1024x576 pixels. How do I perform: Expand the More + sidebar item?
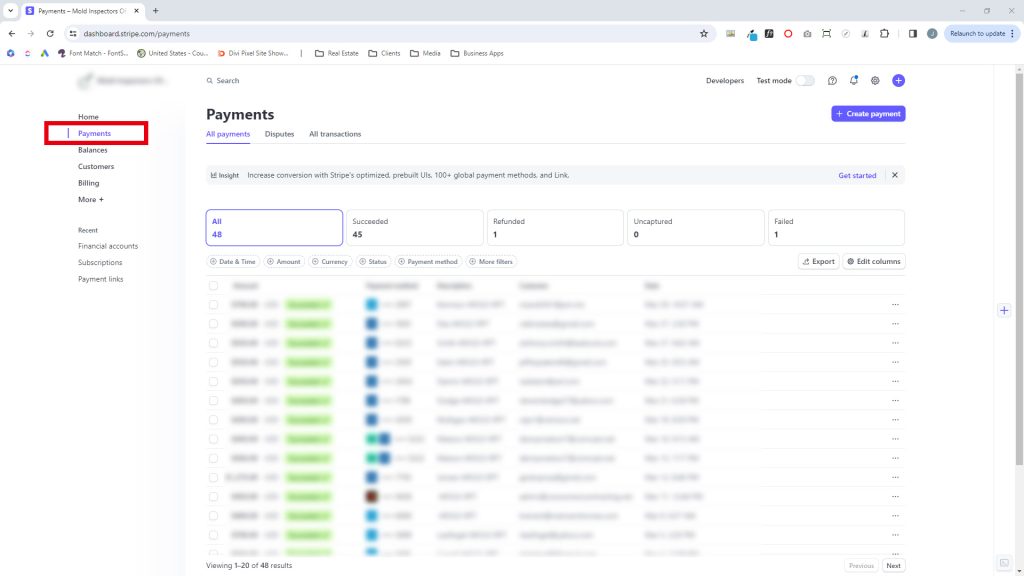[91, 199]
